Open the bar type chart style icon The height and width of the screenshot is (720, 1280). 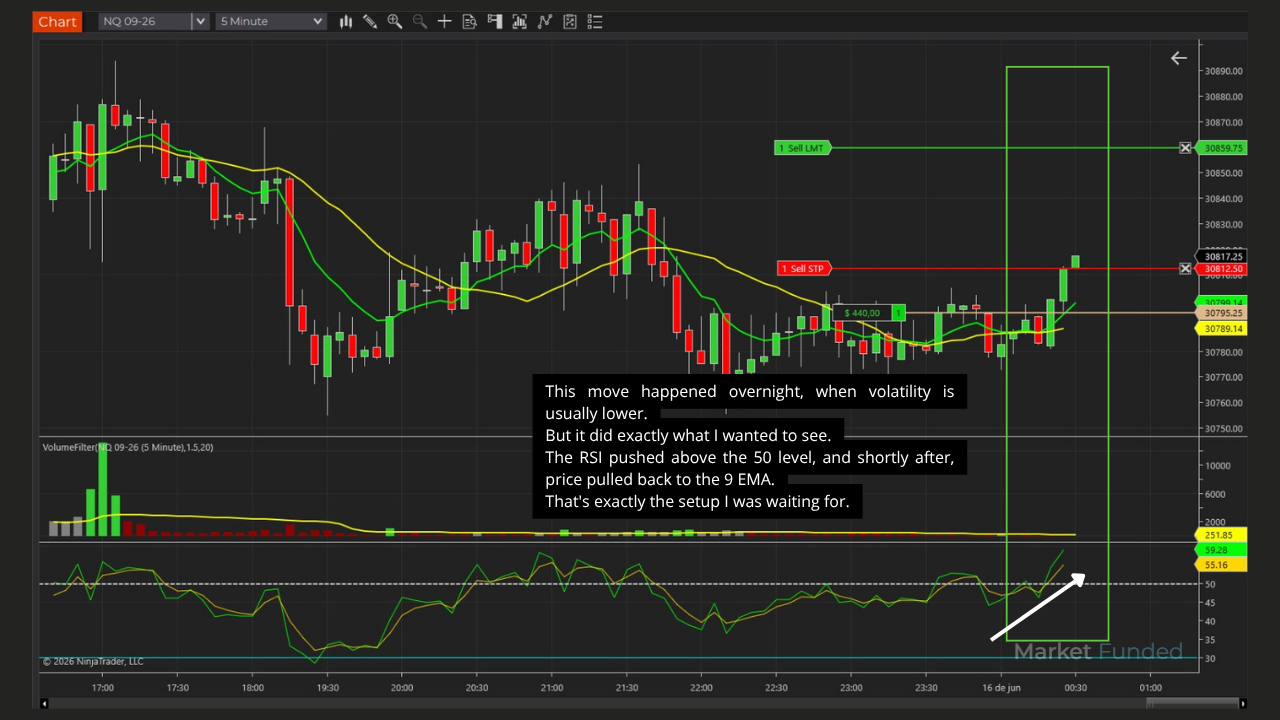[346, 21]
